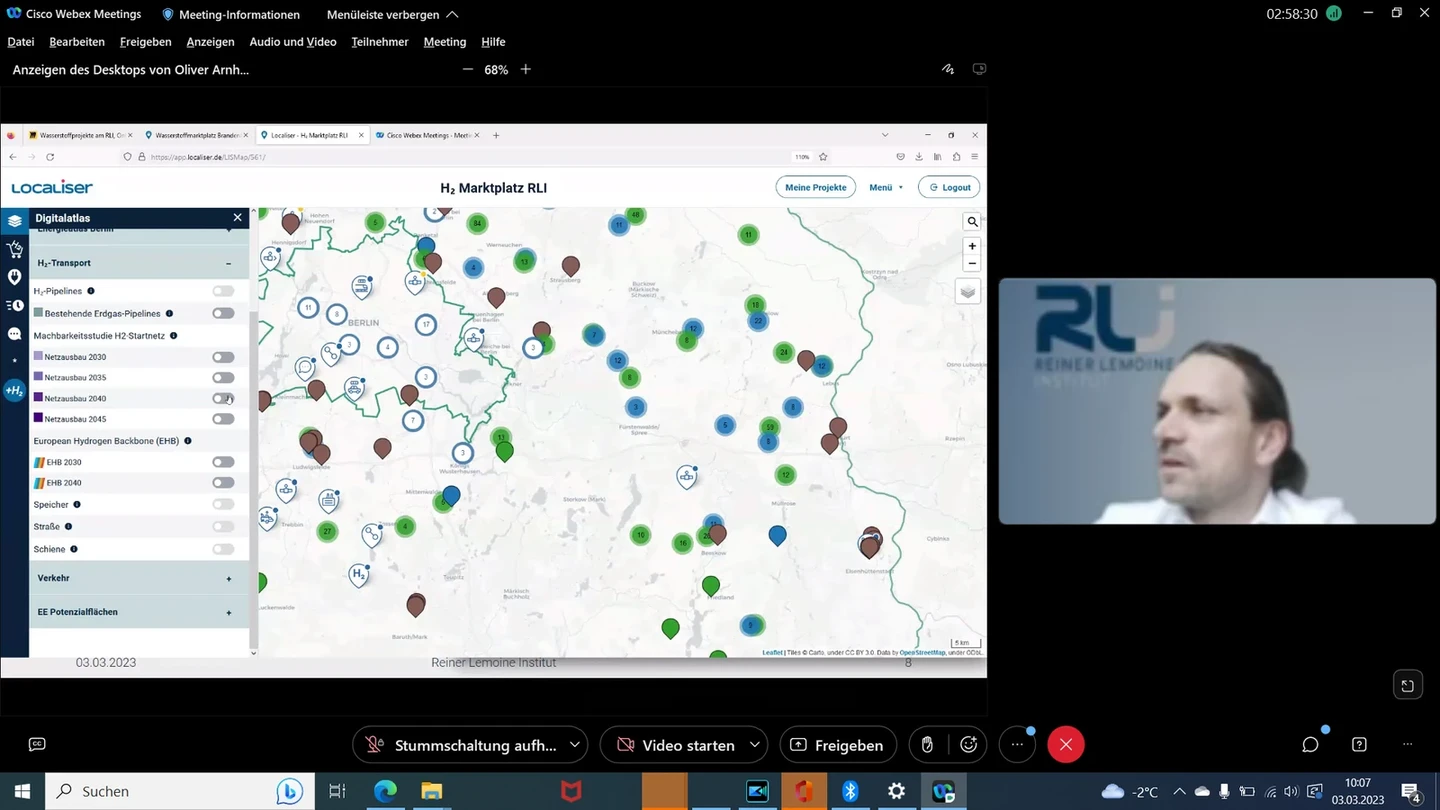Open the Datei menu
Image resolution: width=1440 pixels, height=810 pixels.
[21, 42]
